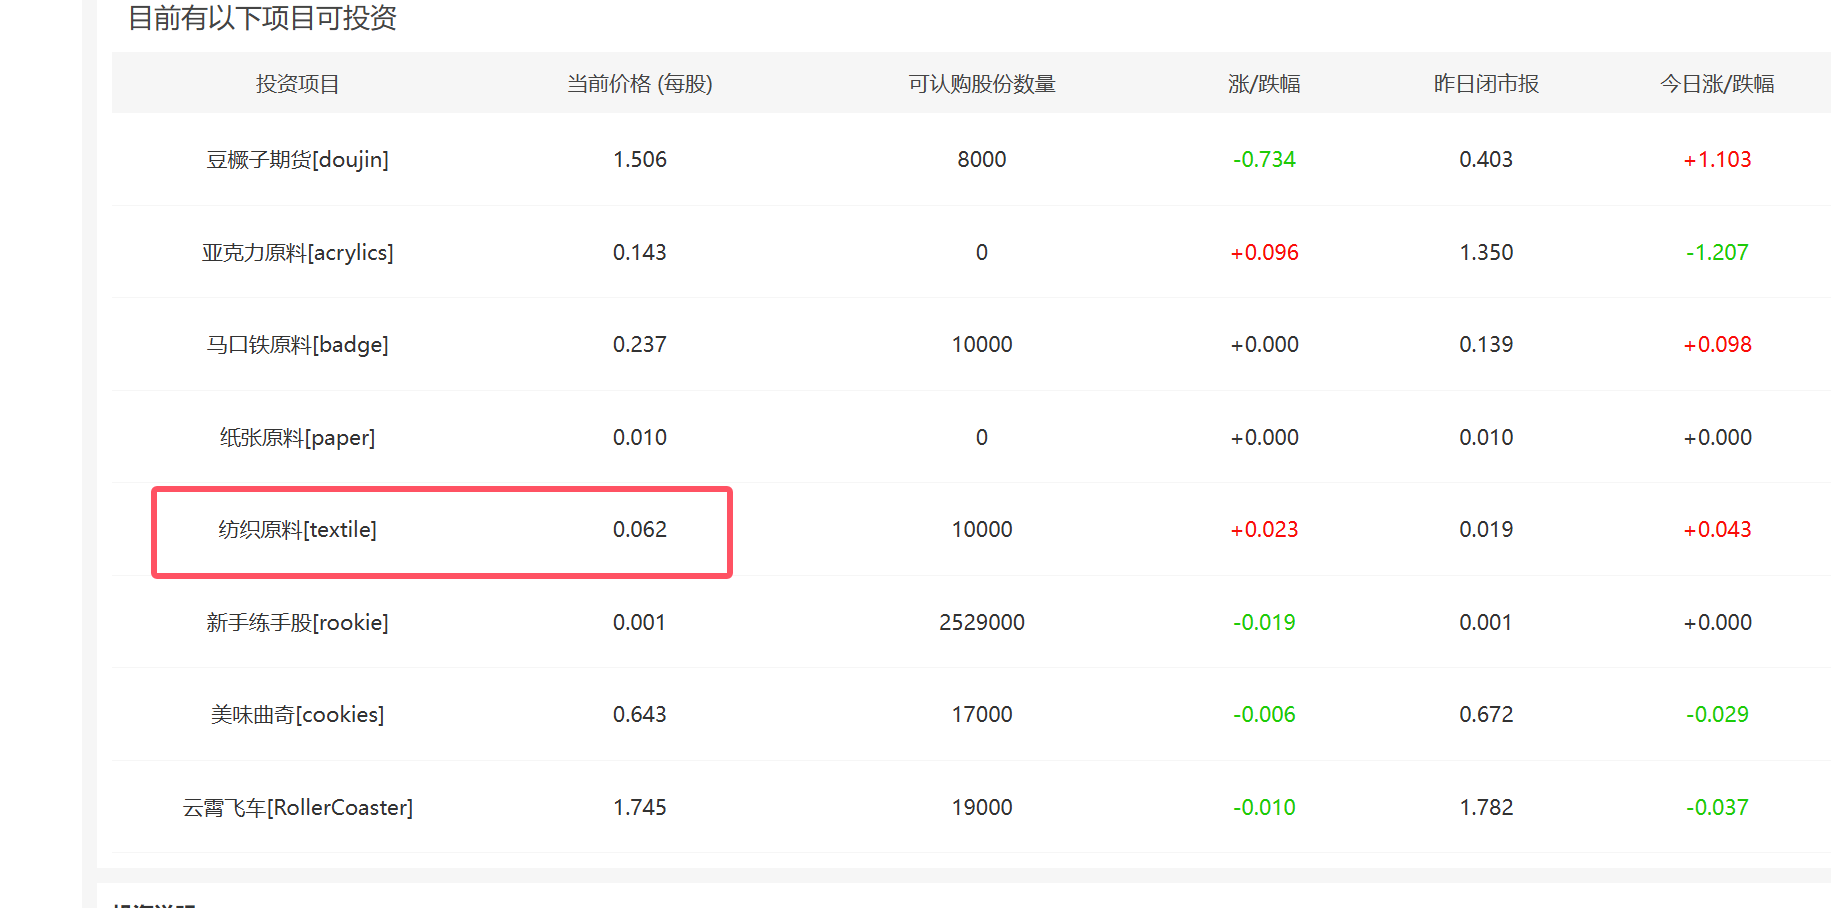1831x908 pixels.
Task: Click doujin current price 1.506
Action: (640, 160)
